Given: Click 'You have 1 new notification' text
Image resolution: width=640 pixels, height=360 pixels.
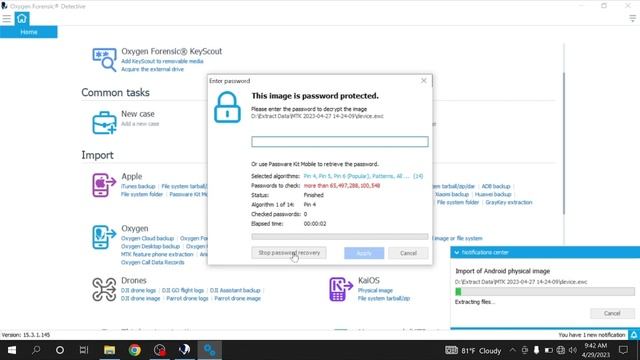Looking at the screenshot, I should tap(591, 335).
